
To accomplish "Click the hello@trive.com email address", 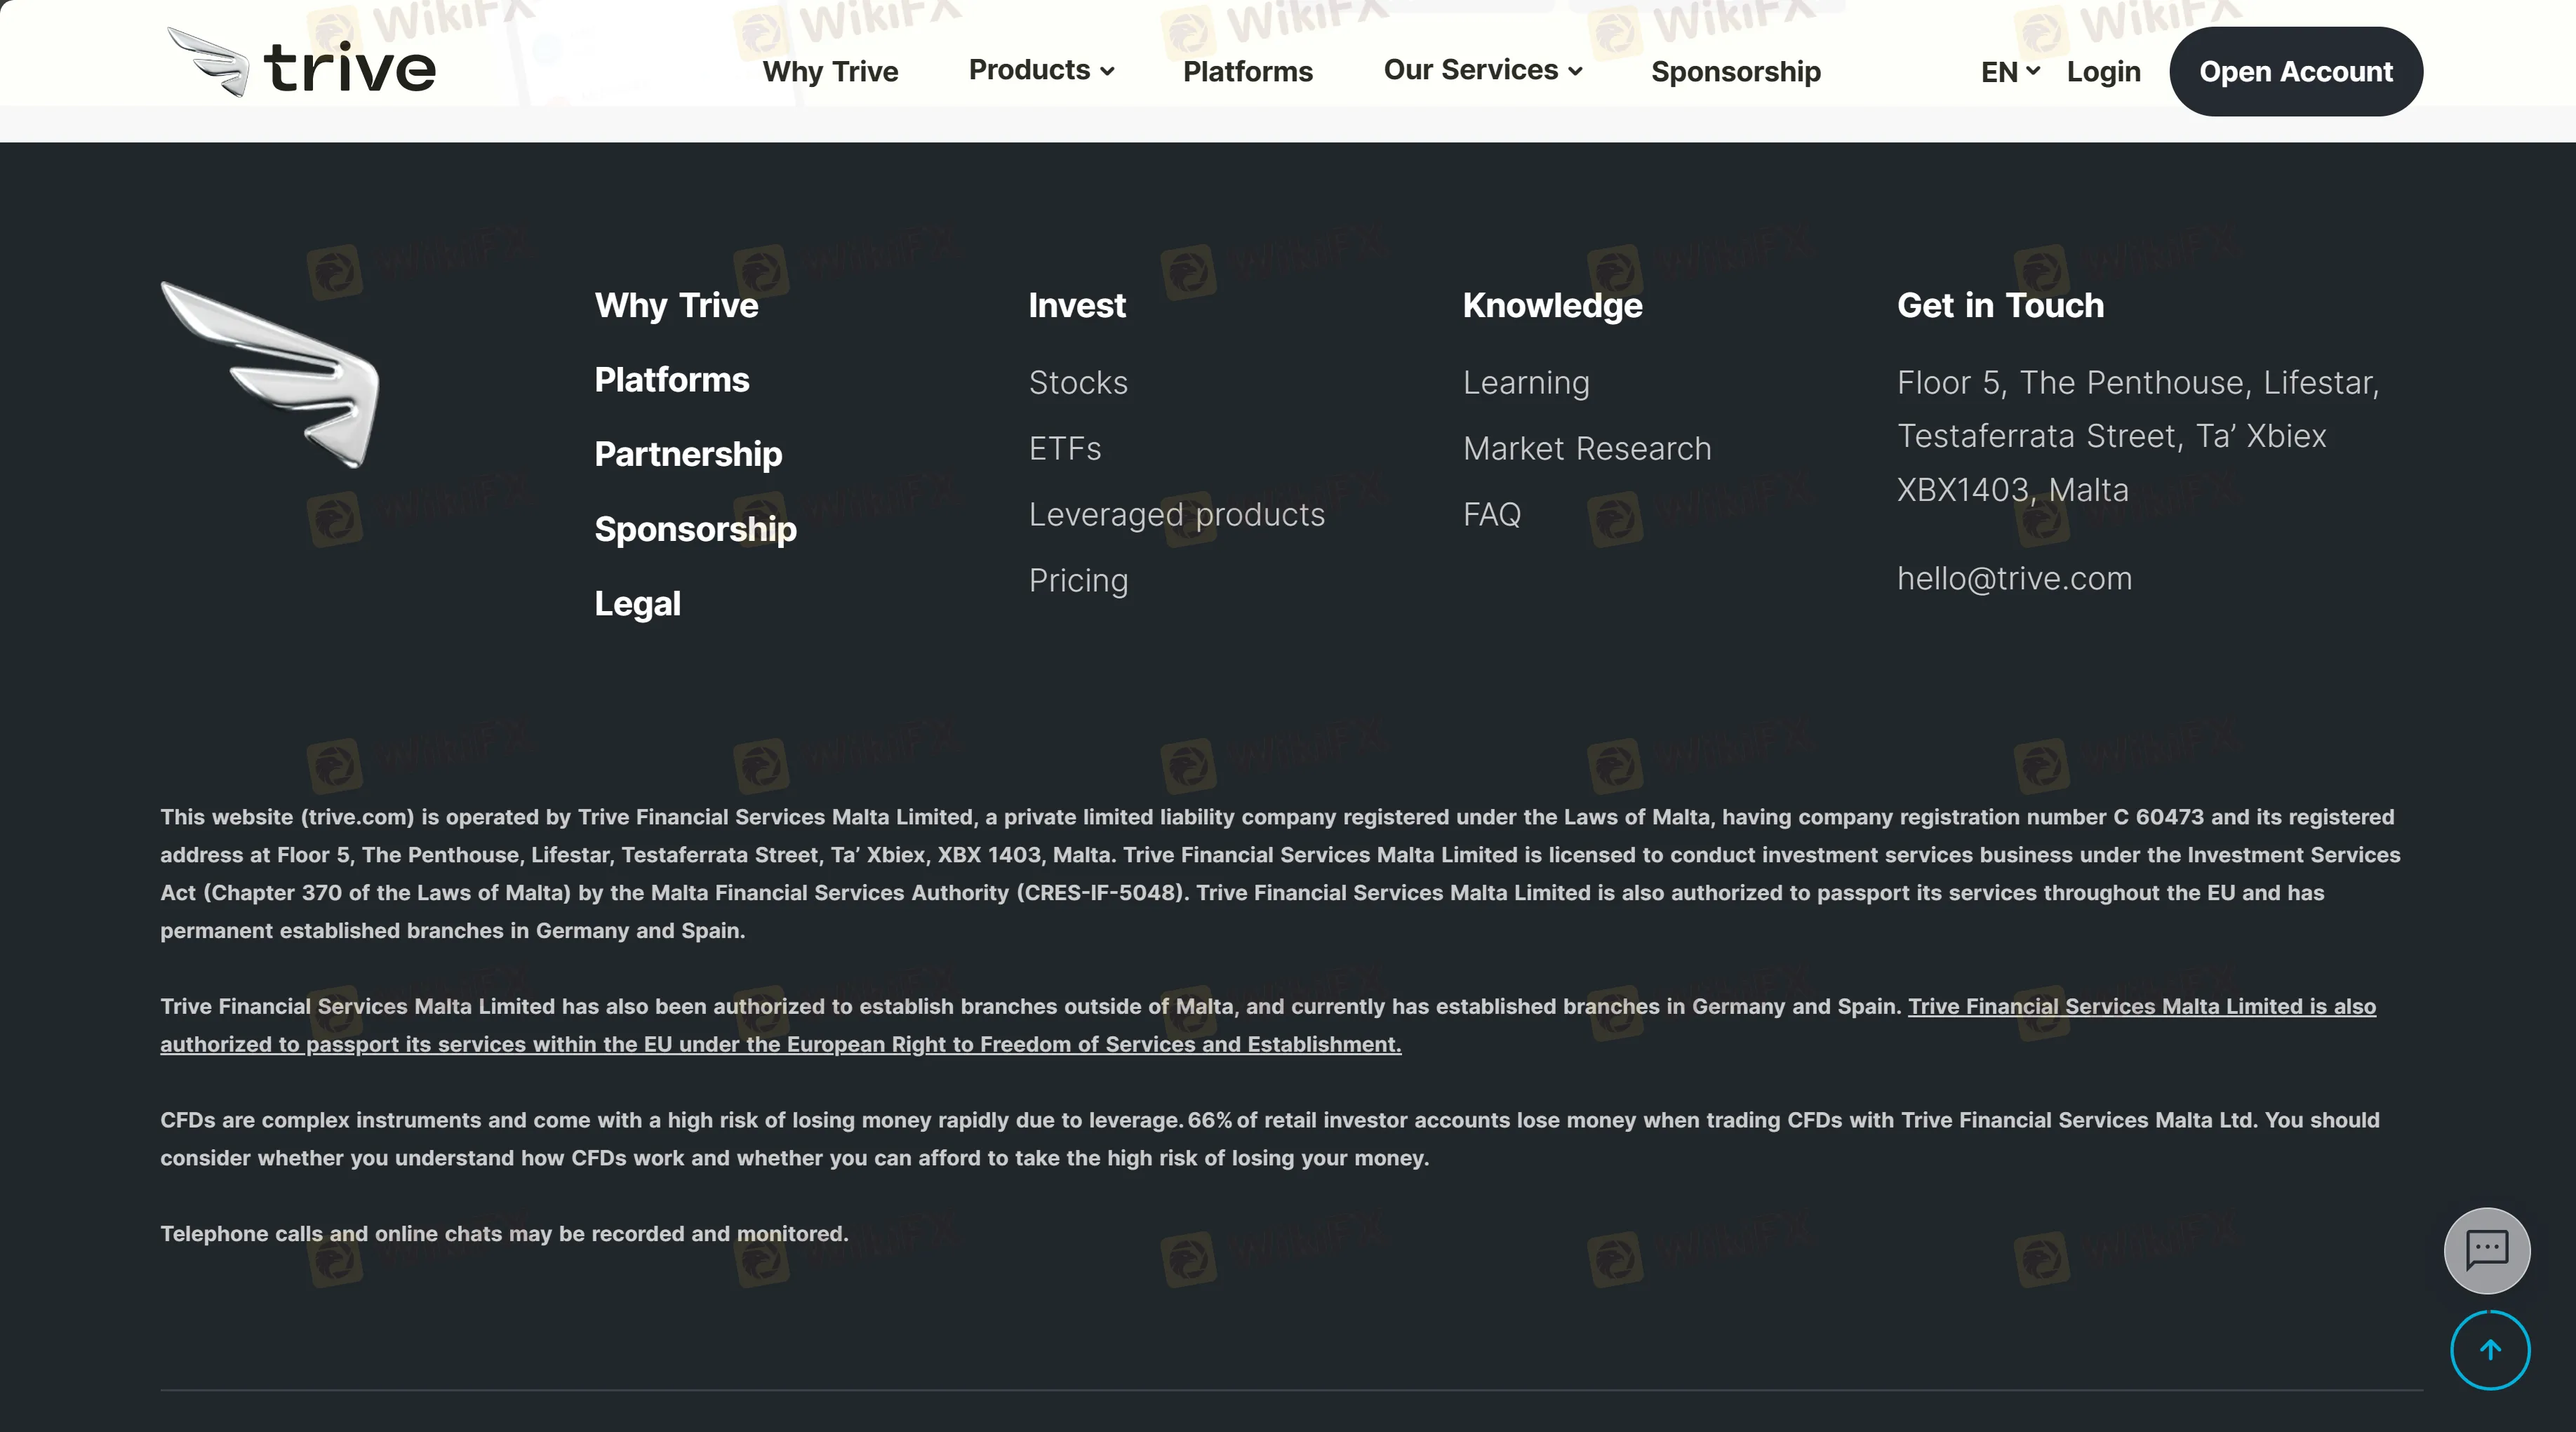I will tap(2014, 579).
